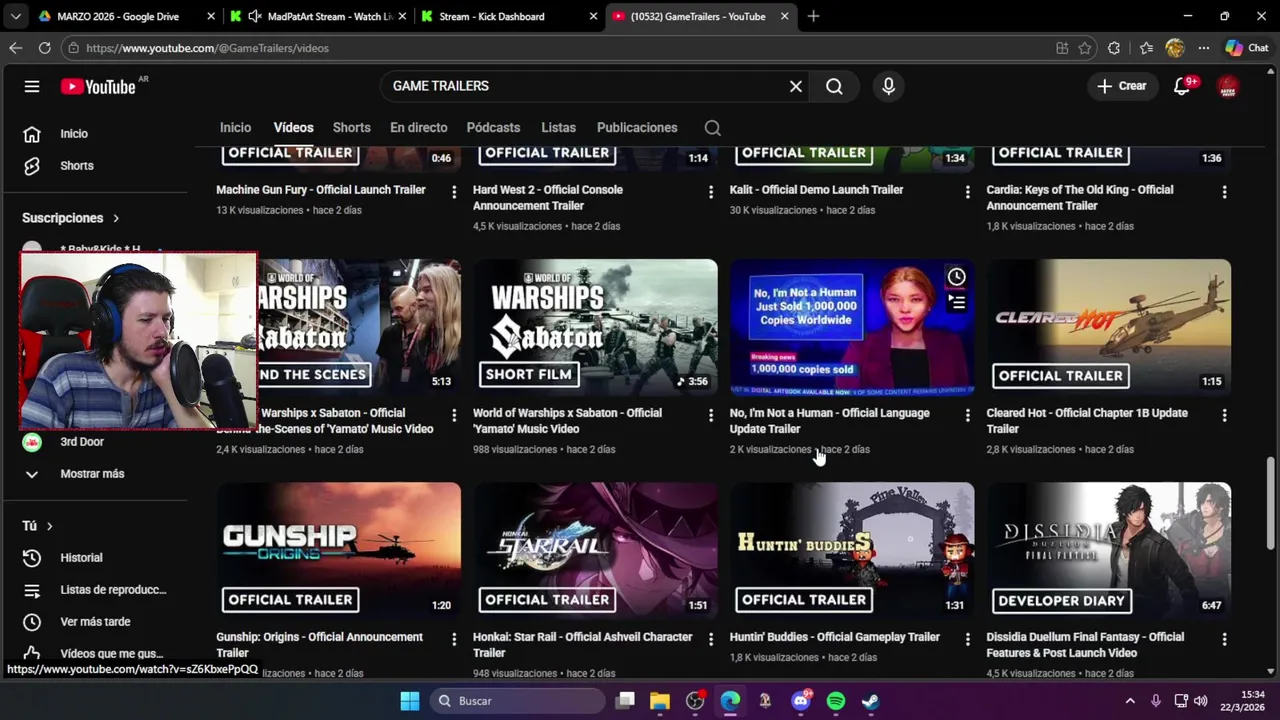
Task: Switch to Inicio channel tab
Action: [235, 128]
